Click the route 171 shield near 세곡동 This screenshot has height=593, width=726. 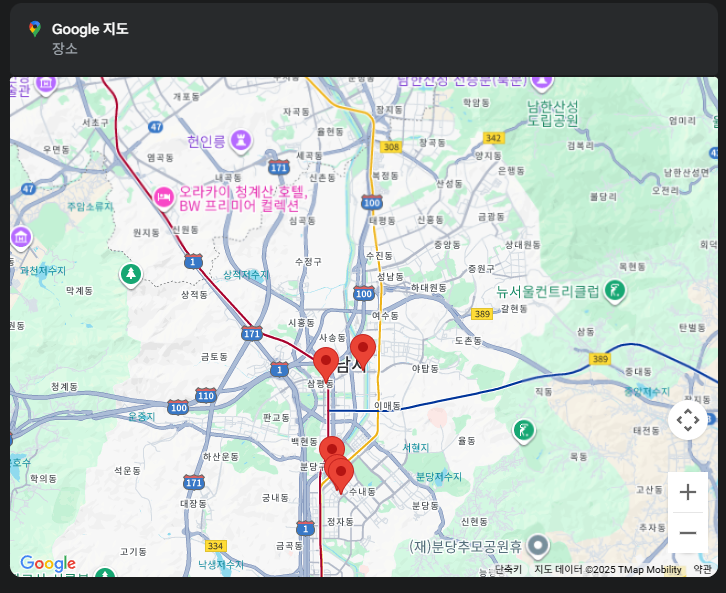click(279, 167)
